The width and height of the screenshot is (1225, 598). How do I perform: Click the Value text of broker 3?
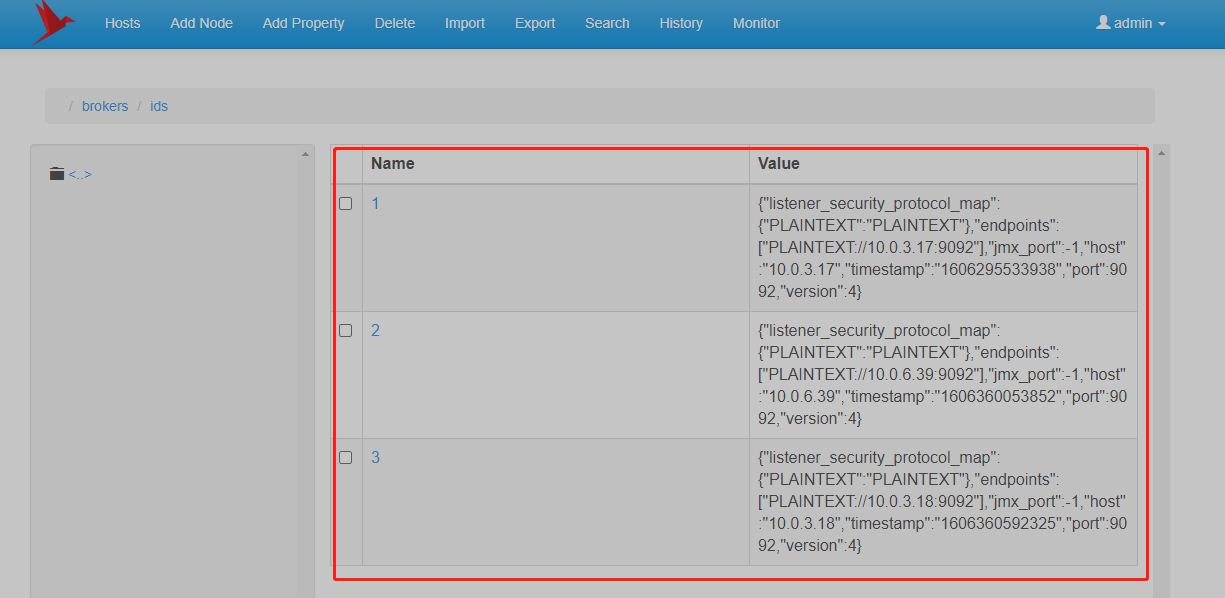[942, 501]
